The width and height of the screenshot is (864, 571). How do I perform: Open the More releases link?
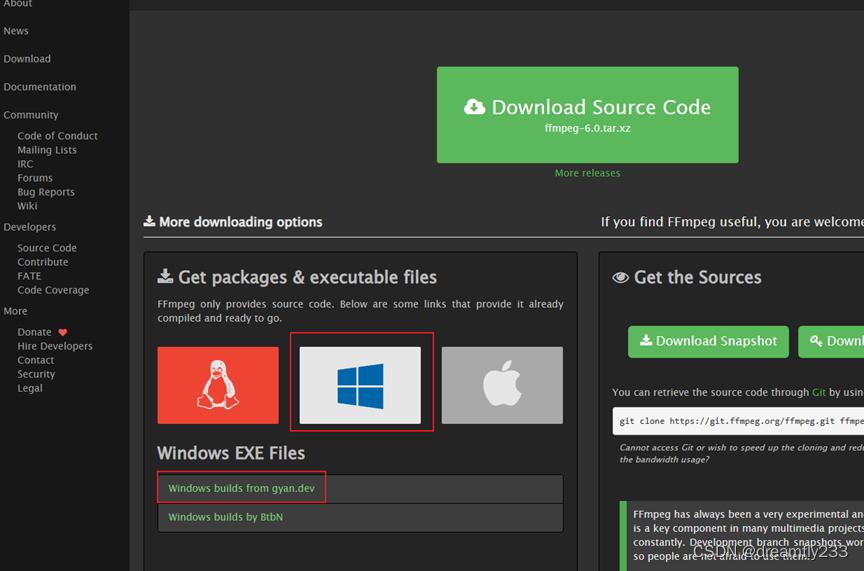587,173
